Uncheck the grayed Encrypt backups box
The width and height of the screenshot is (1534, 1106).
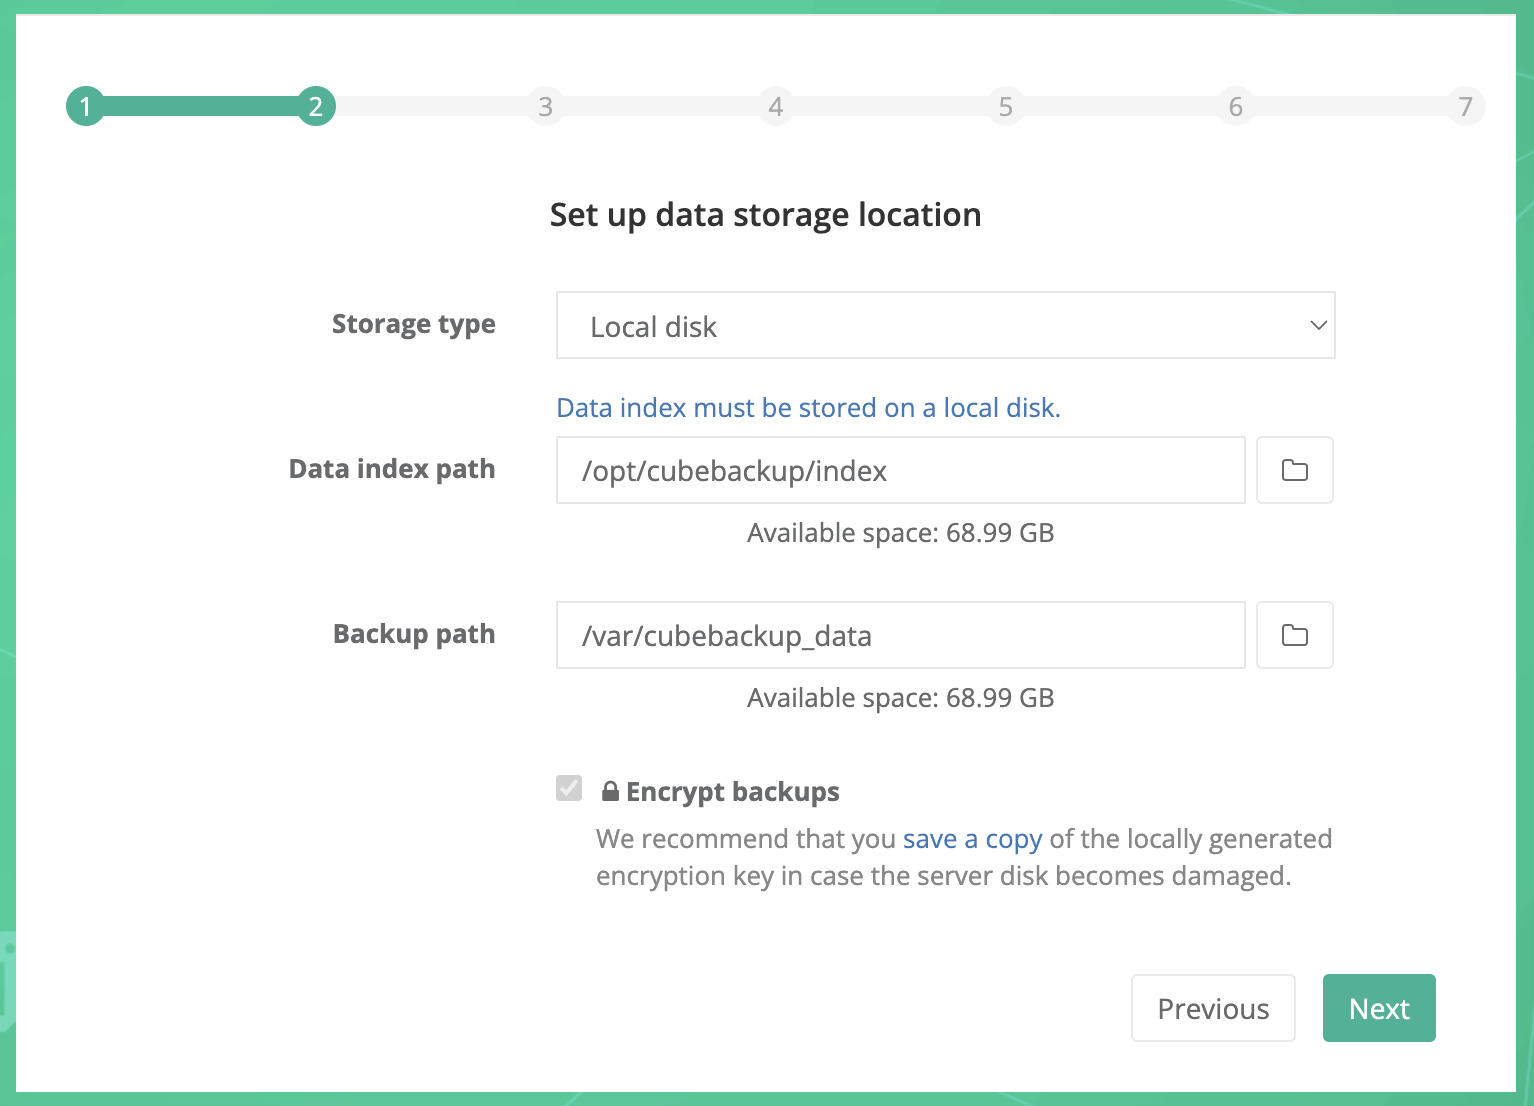(x=568, y=789)
